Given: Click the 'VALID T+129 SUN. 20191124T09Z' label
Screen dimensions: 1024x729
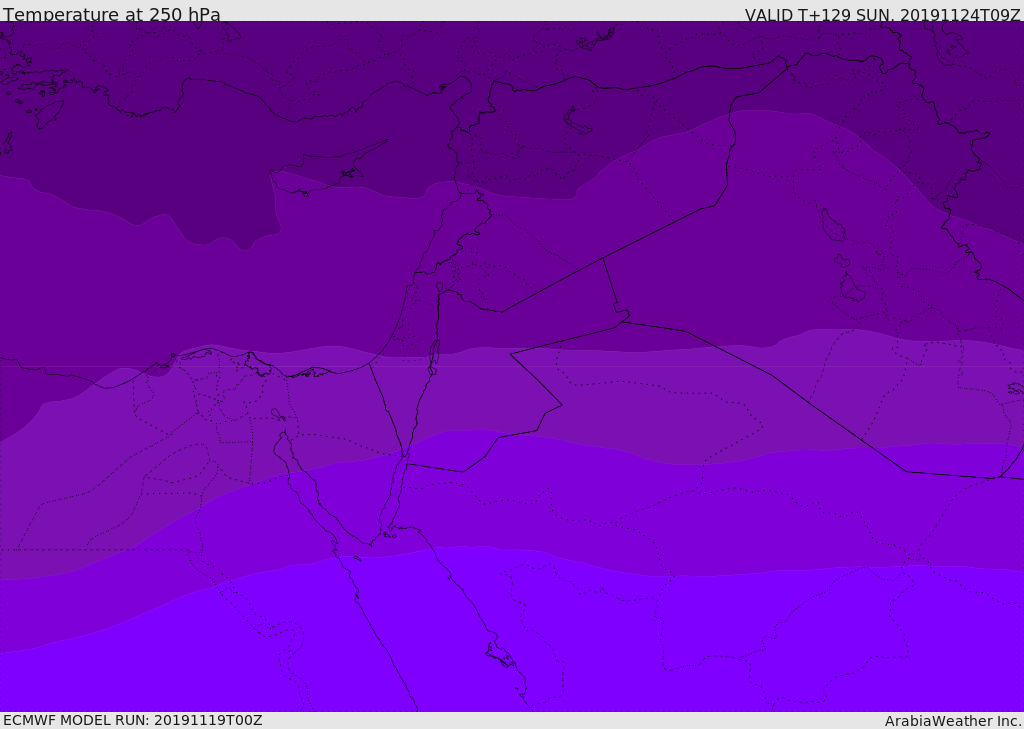Looking at the screenshot, I should tap(883, 15).
